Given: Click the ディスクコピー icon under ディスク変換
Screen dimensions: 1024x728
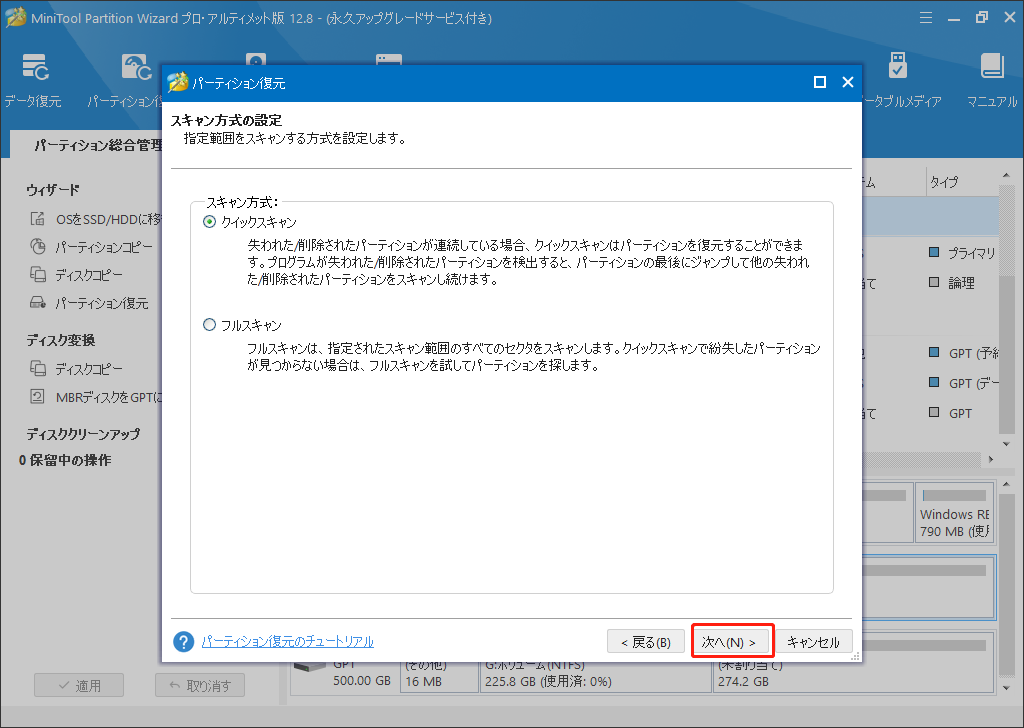Looking at the screenshot, I should 38,368.
